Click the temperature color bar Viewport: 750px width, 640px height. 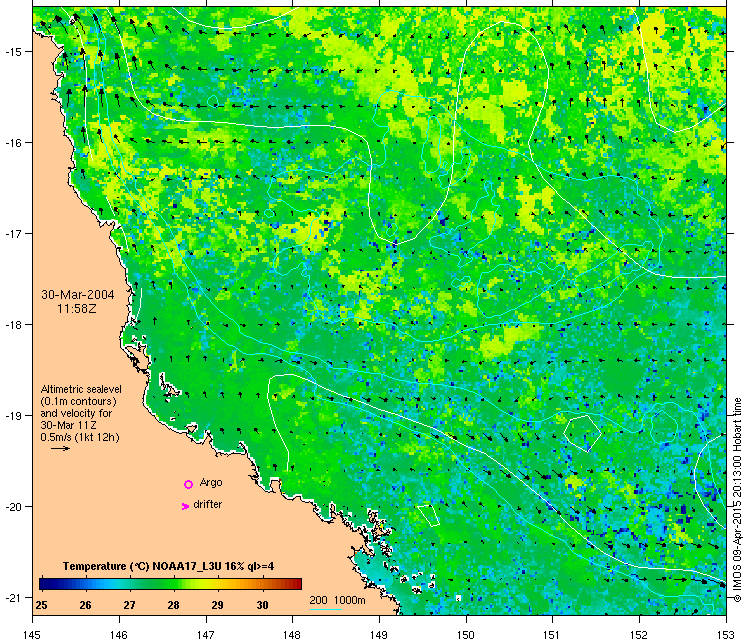coord(170,584)
